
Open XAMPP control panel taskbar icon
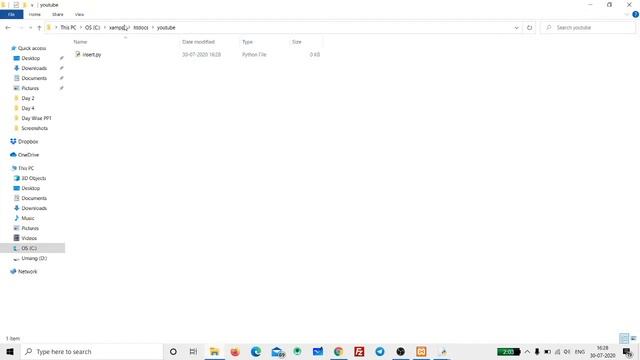pyautogui.click(x=421, y=351)
